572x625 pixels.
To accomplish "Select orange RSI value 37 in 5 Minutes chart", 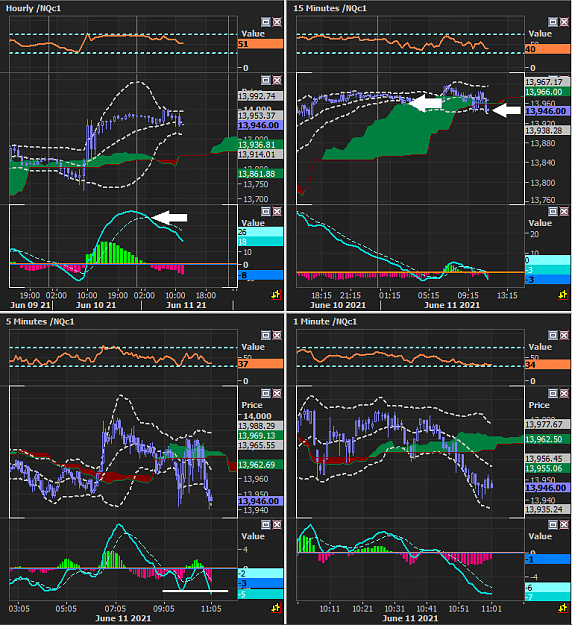I will click(261, 364).
